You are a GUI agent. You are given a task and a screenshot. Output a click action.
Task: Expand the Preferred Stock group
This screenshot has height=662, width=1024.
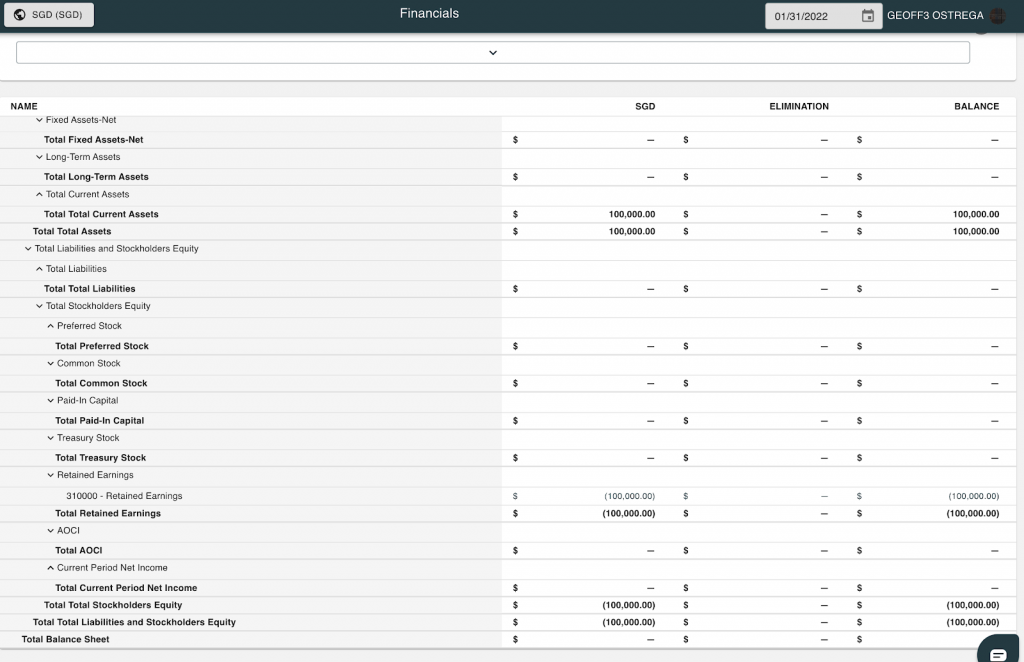(50, 326)
